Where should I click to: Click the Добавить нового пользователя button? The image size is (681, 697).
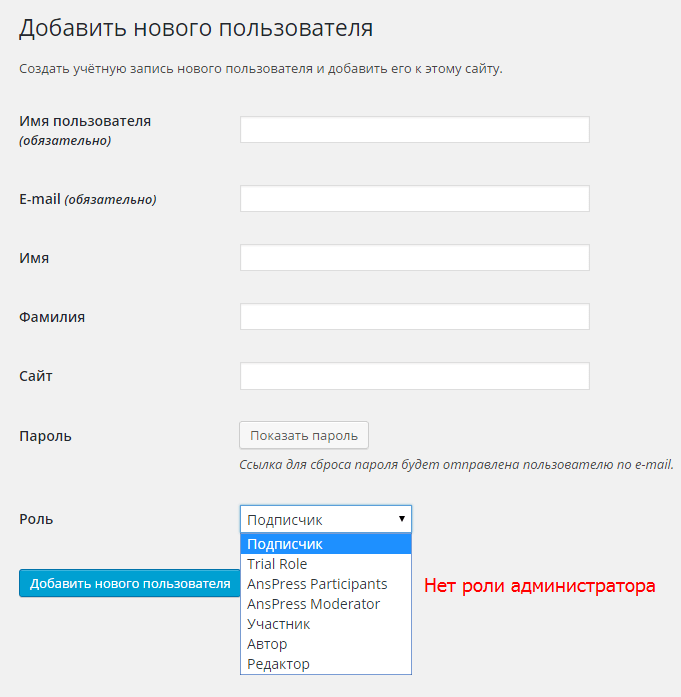click(130, 583)
